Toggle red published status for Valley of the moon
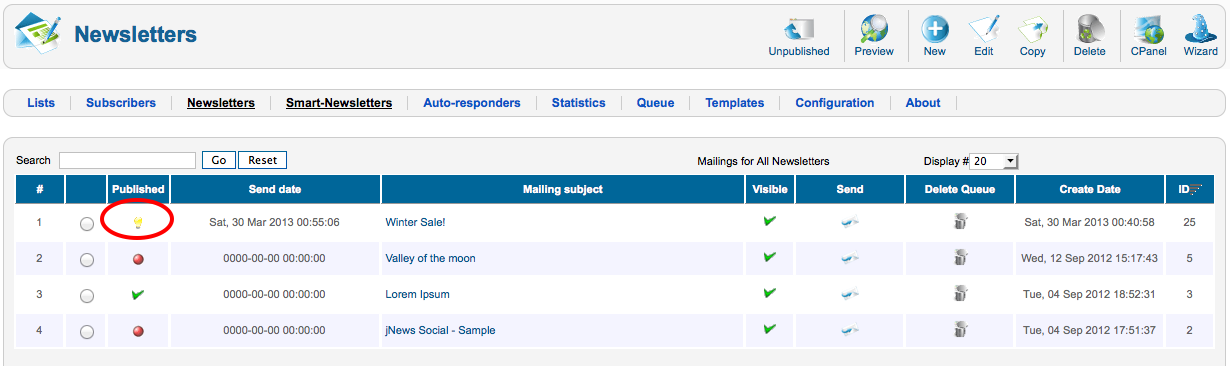The width and height of the screenshot is (1230, 366). click(x=138, y=259)
